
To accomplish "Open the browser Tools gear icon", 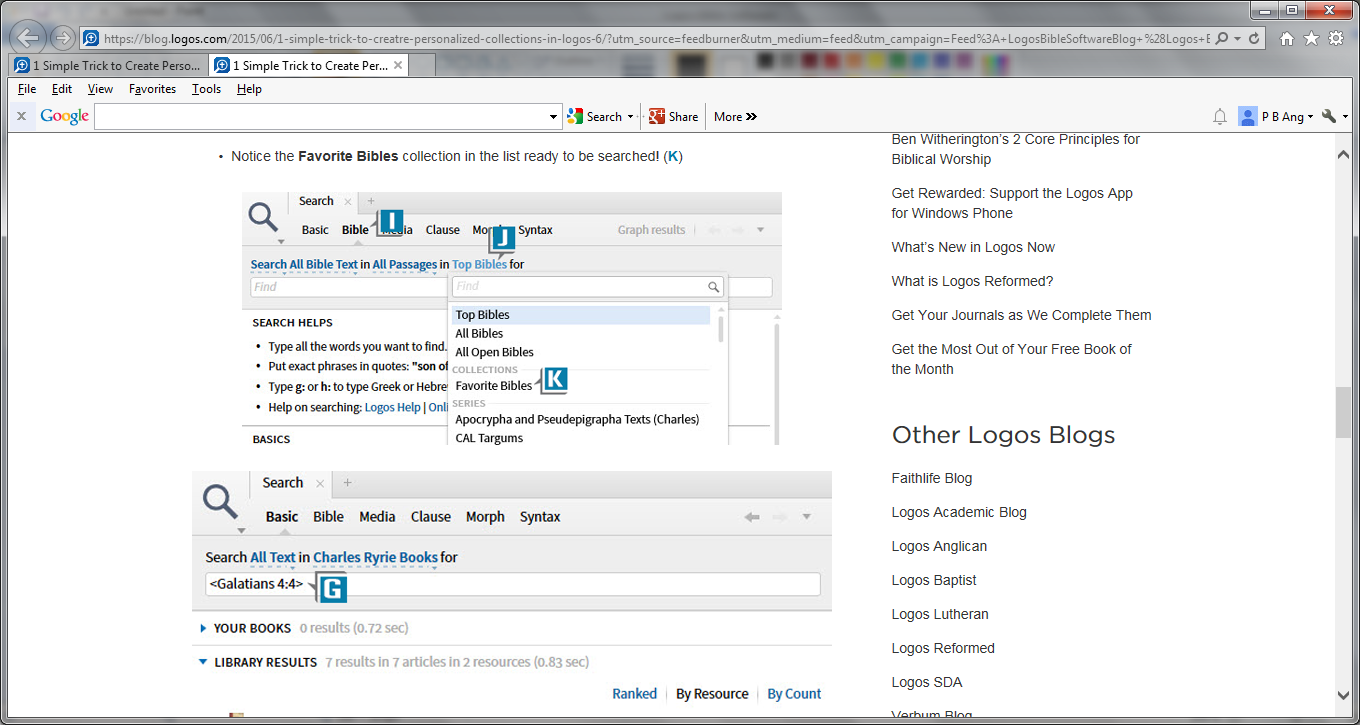I will [x=1335, y=38].
